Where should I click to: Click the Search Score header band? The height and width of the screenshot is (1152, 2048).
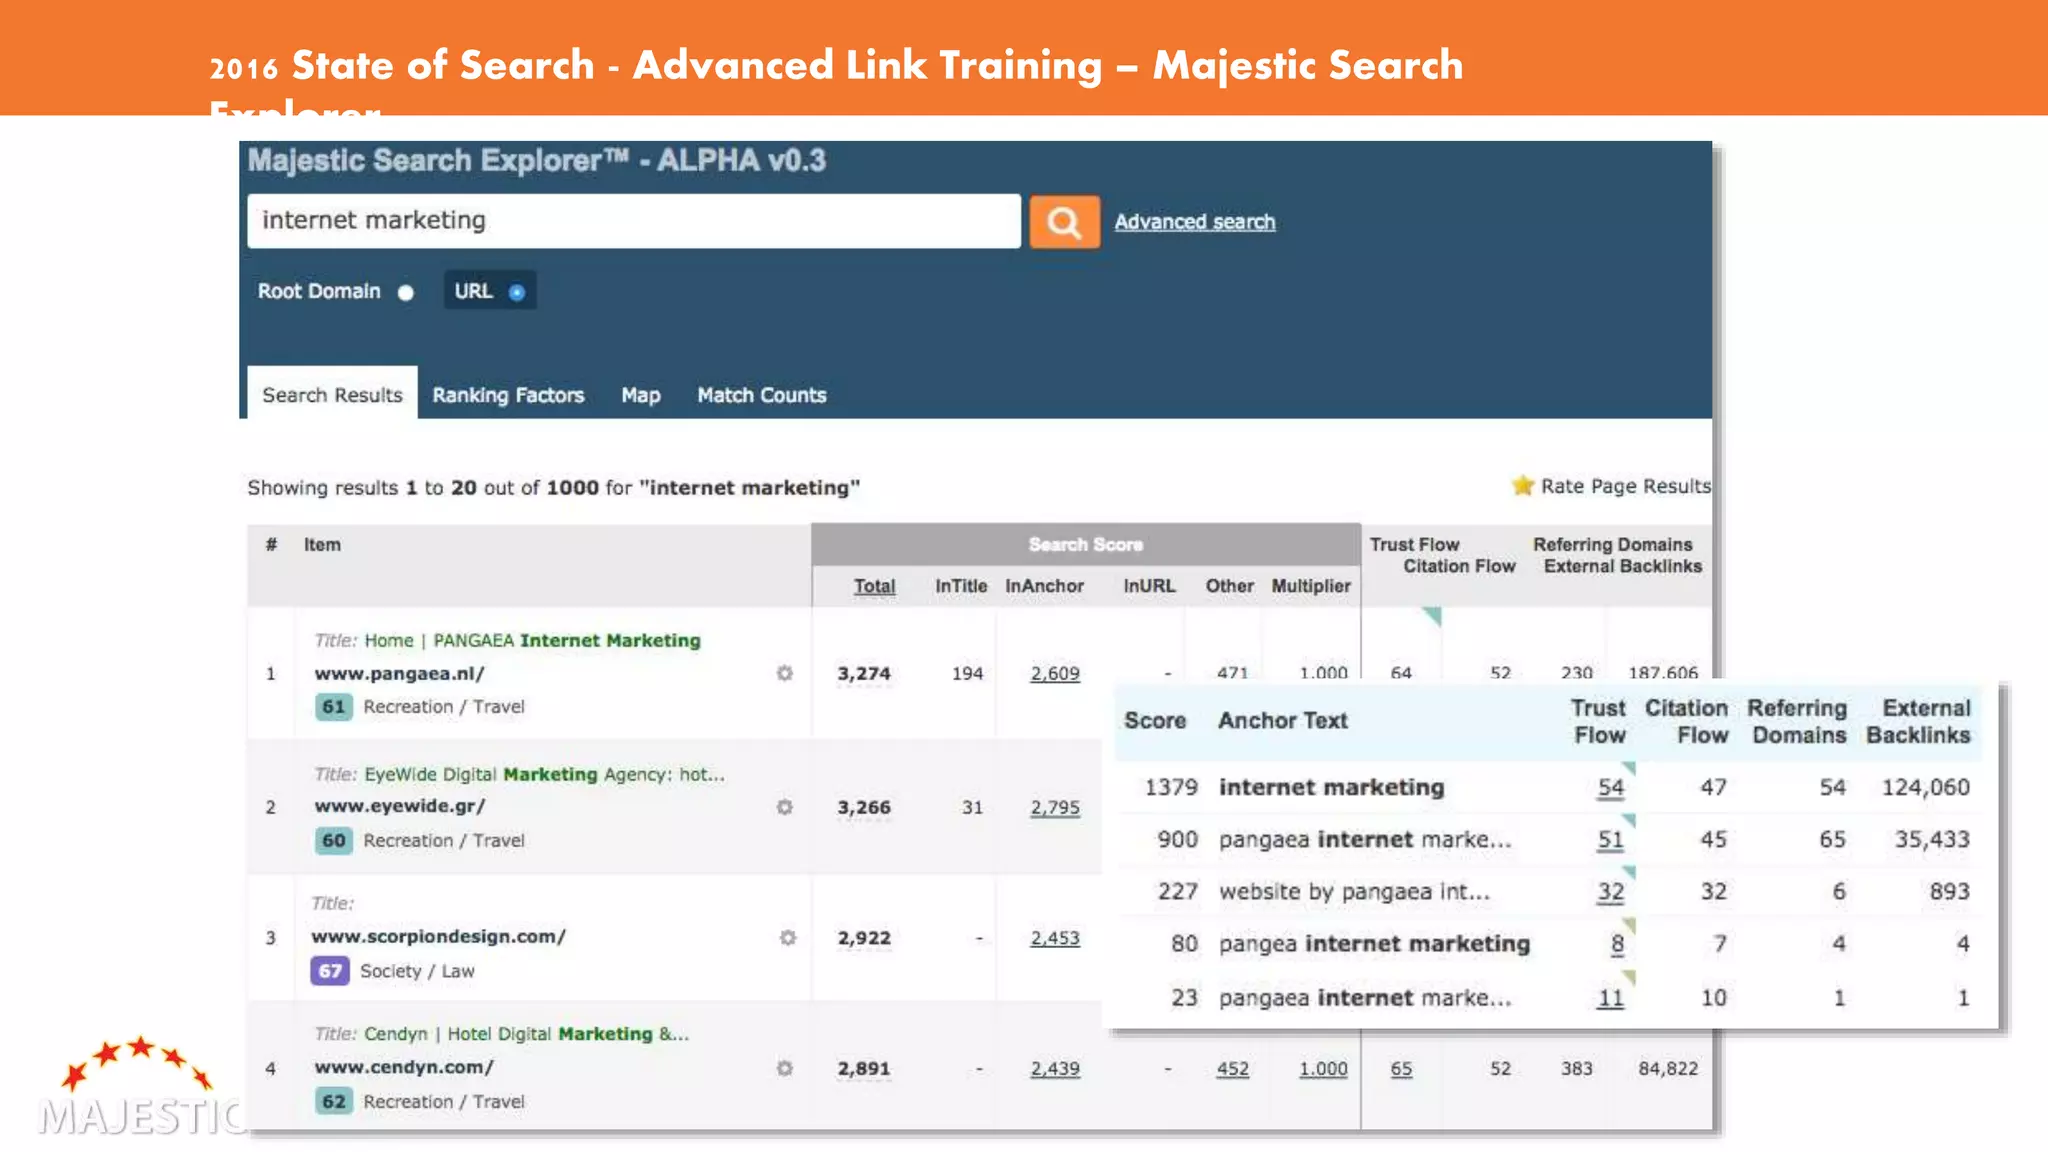[x=1086, y=545]
